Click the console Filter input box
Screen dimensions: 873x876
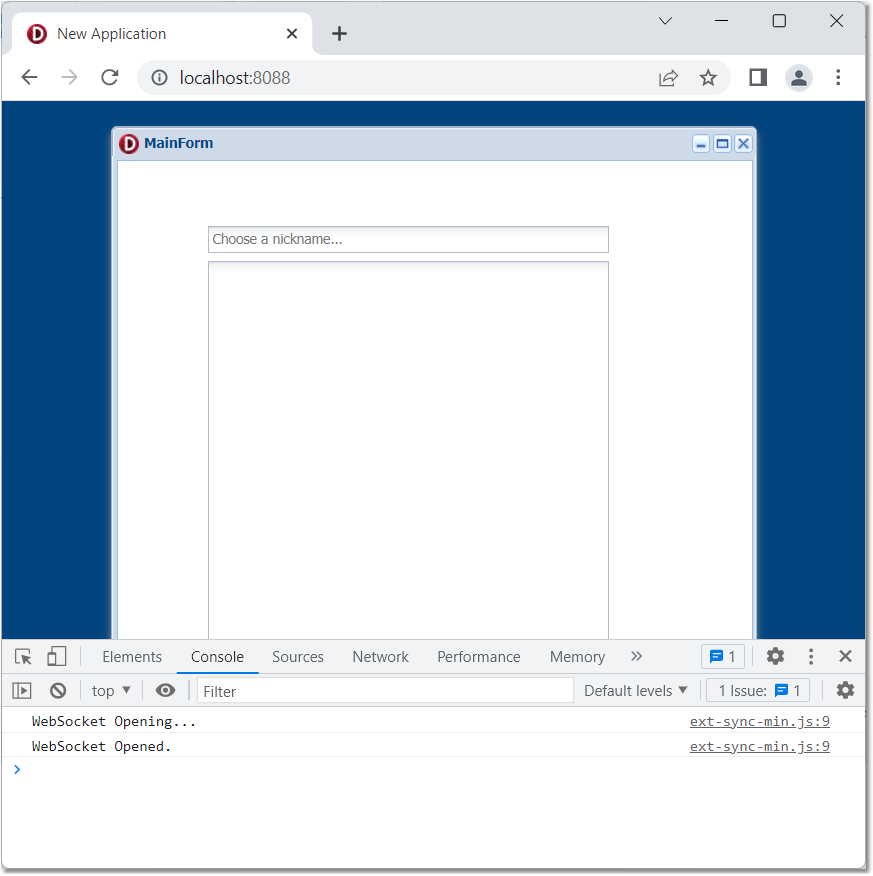tap(385, 690)
